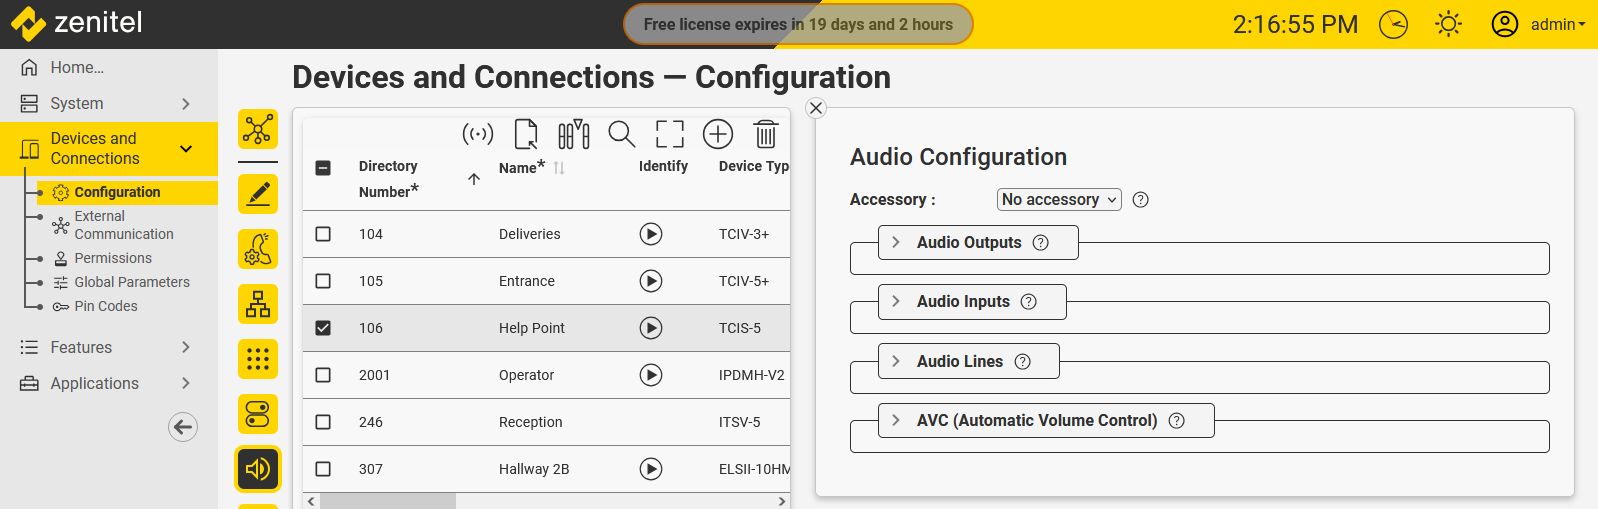Screen dimensions: 1598x509
Task: Check the box for device 104
Action: 323,234
